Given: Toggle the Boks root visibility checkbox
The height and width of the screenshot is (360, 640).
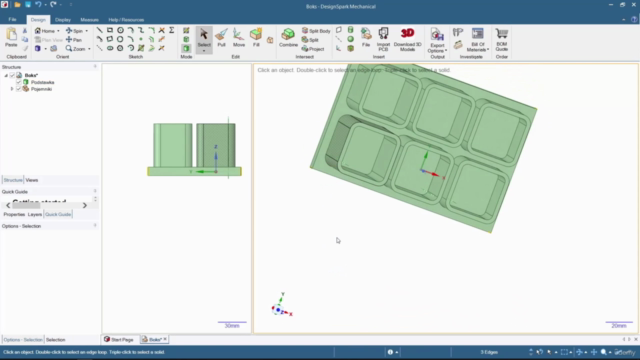Looking at the screenshot, I should [x=12, y=75].
